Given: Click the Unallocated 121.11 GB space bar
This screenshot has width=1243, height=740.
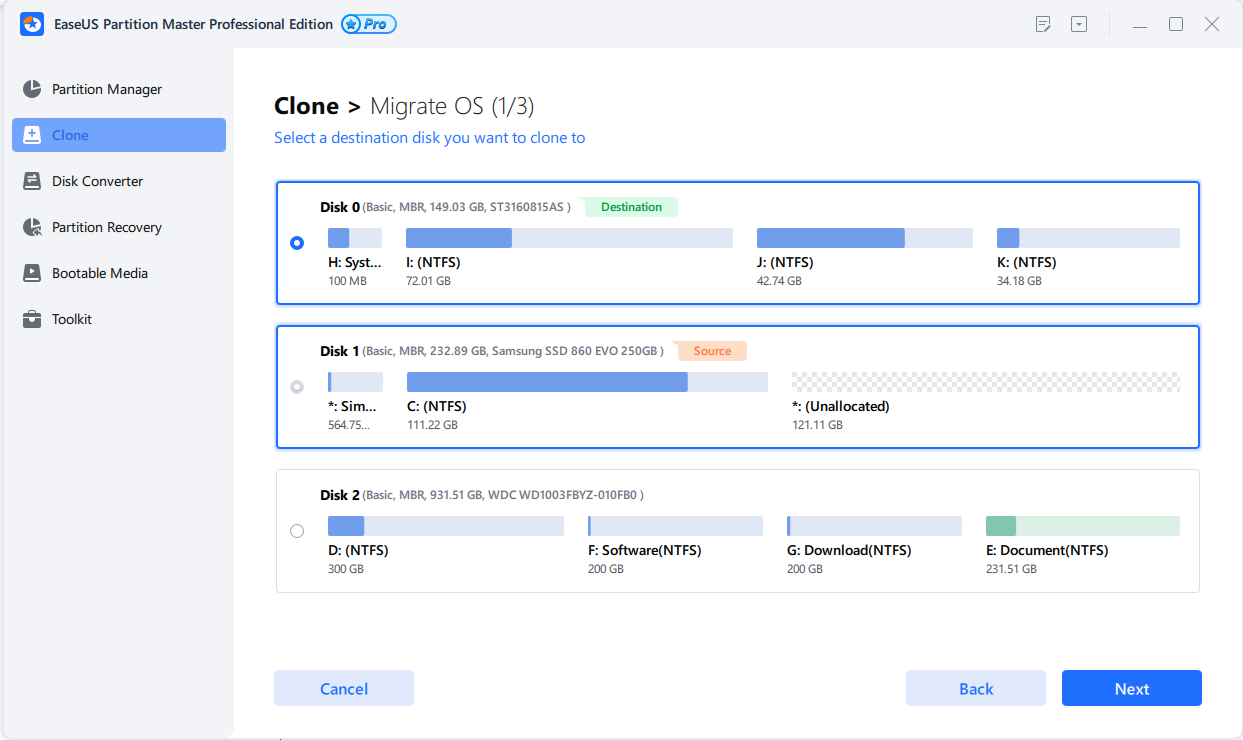Looking at the screenshot, I should (x=985, y=382).
